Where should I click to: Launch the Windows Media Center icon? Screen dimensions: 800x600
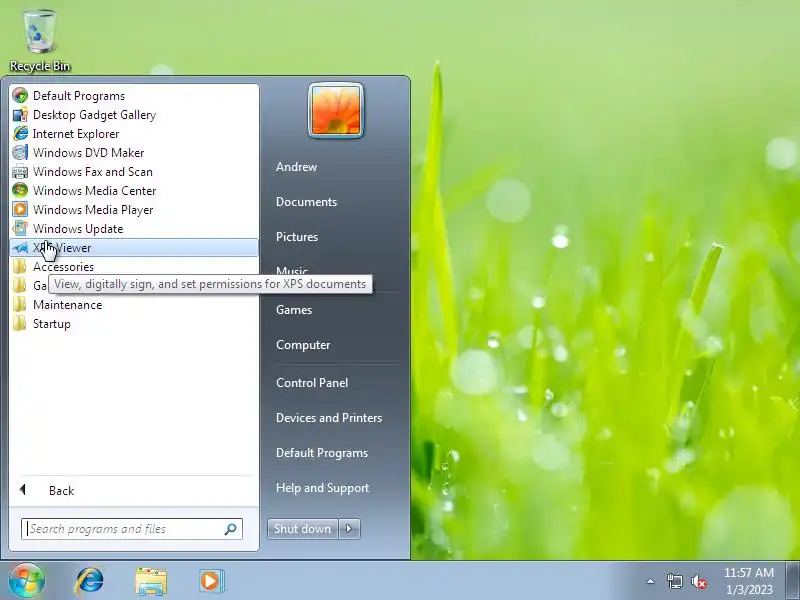click(x=20, y=191)
